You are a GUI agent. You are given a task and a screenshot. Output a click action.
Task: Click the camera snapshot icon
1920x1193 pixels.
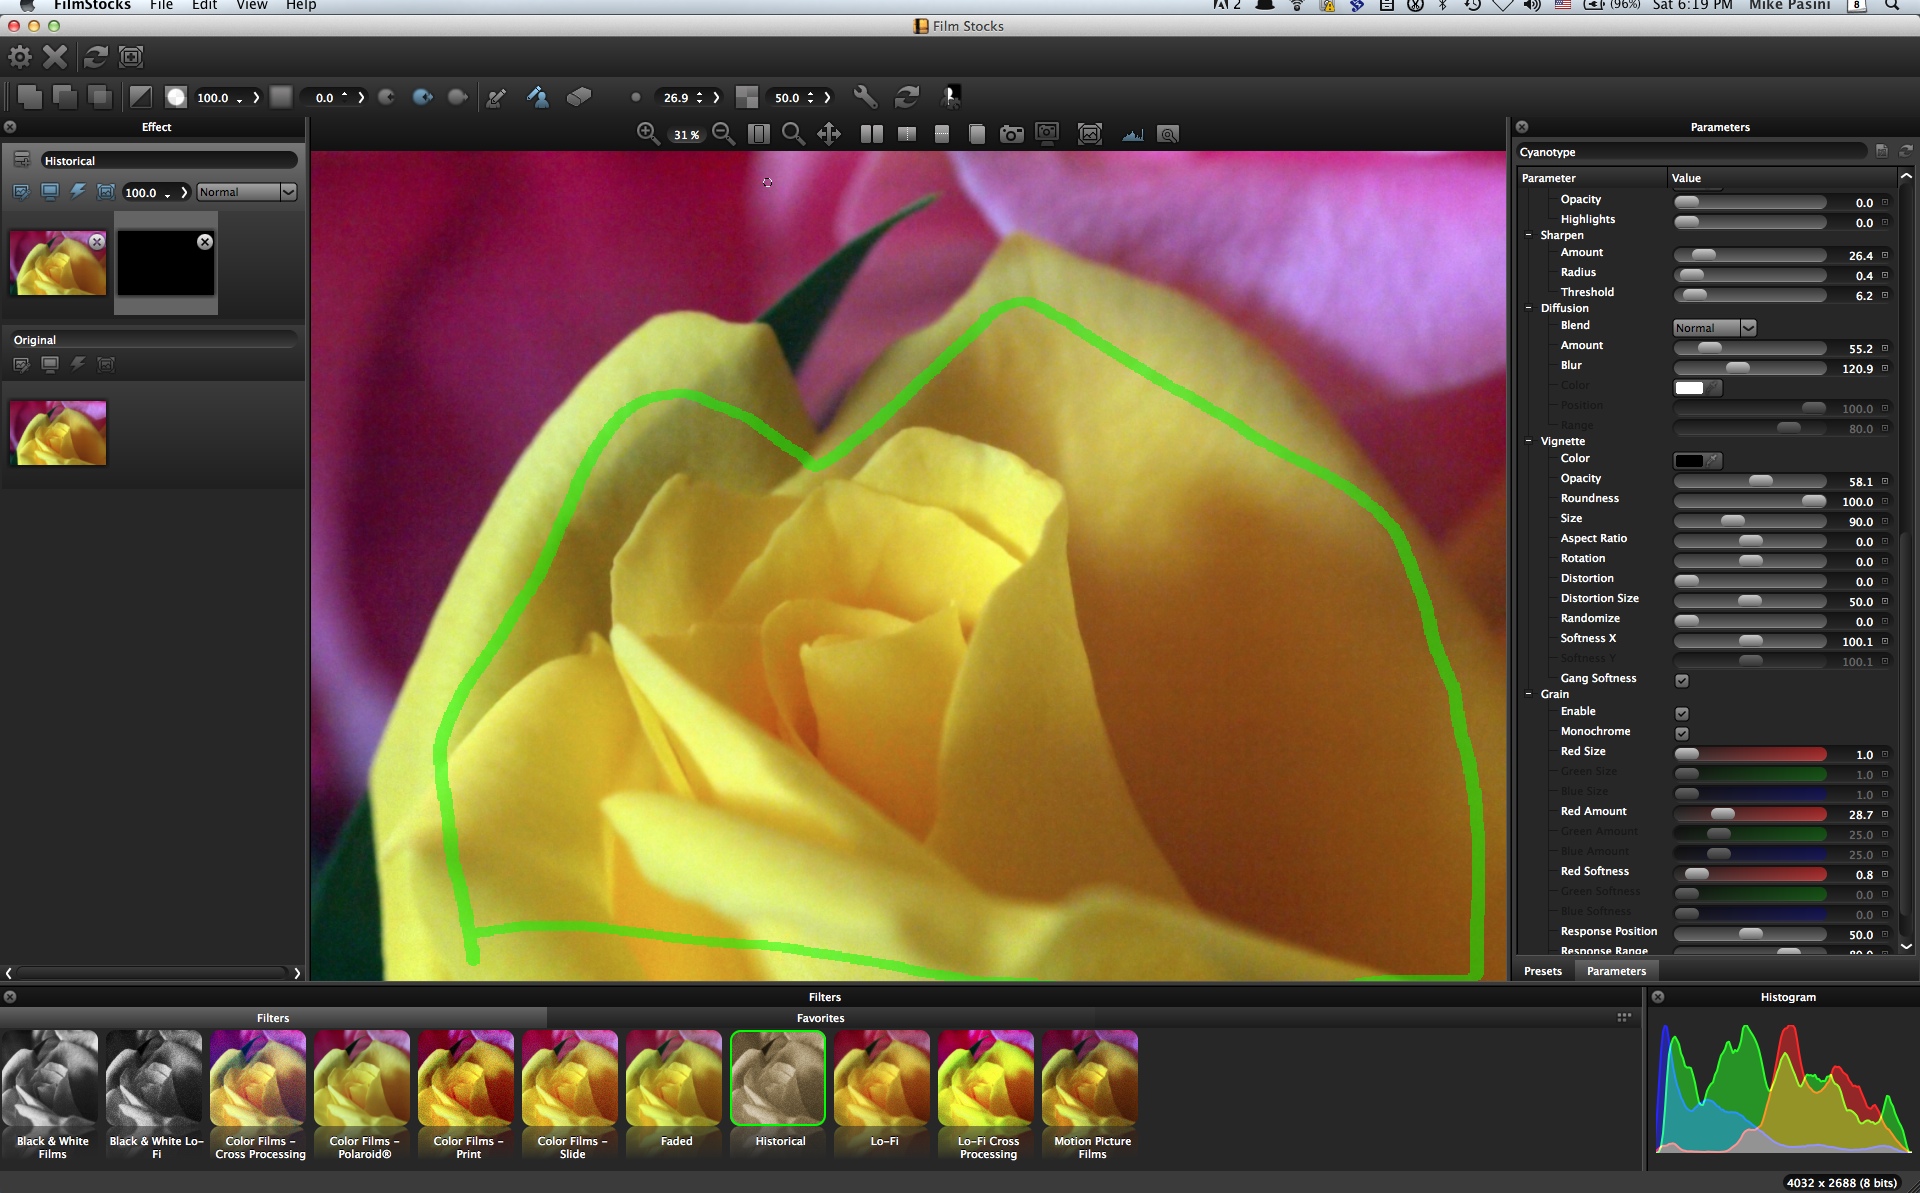pos(1012,134)
